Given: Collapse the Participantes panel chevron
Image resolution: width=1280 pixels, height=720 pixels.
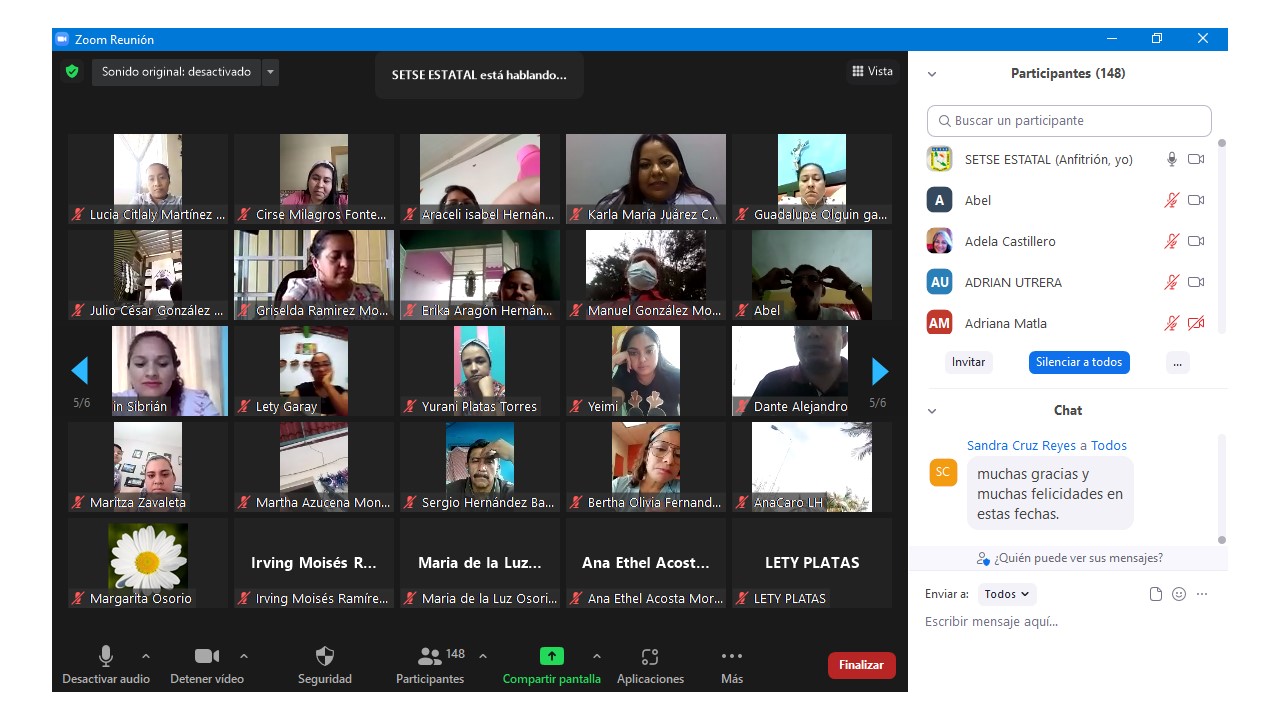Looking at the screenshot, I should (x=932, y=74).
